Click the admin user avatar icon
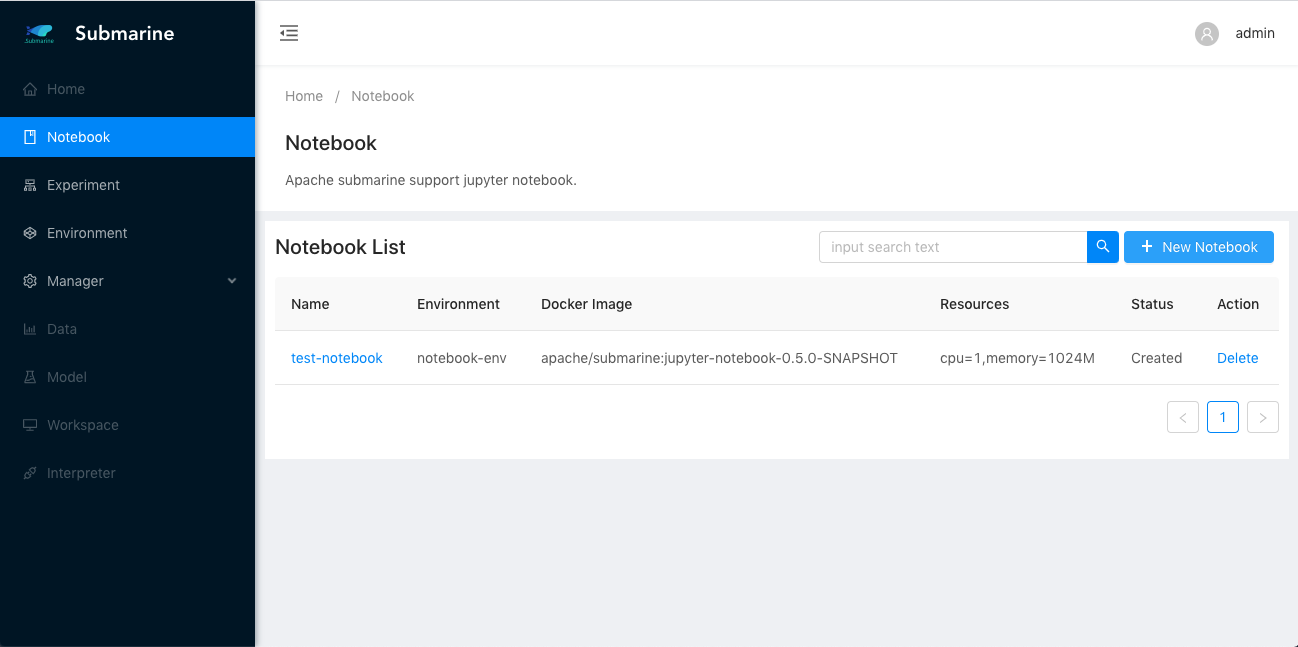The width and height of the screenshot is (1298, 647). coord(1207,34)
